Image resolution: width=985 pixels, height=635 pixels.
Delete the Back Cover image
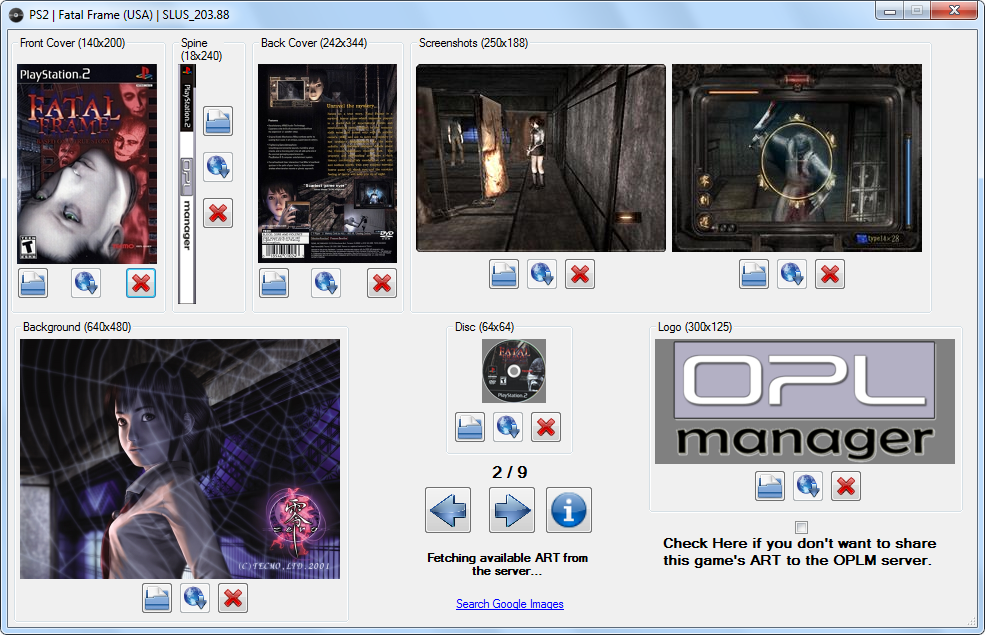click(382, 283)
